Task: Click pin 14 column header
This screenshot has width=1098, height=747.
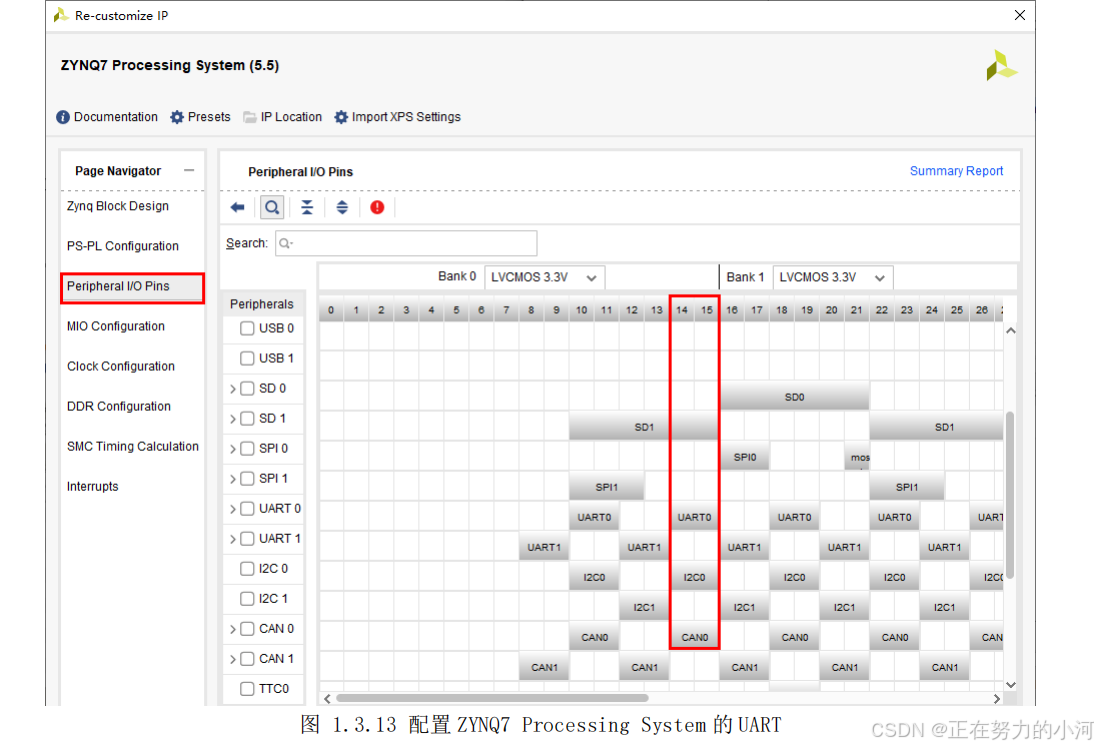Action: pyautogui.click(x=681, y=309)
